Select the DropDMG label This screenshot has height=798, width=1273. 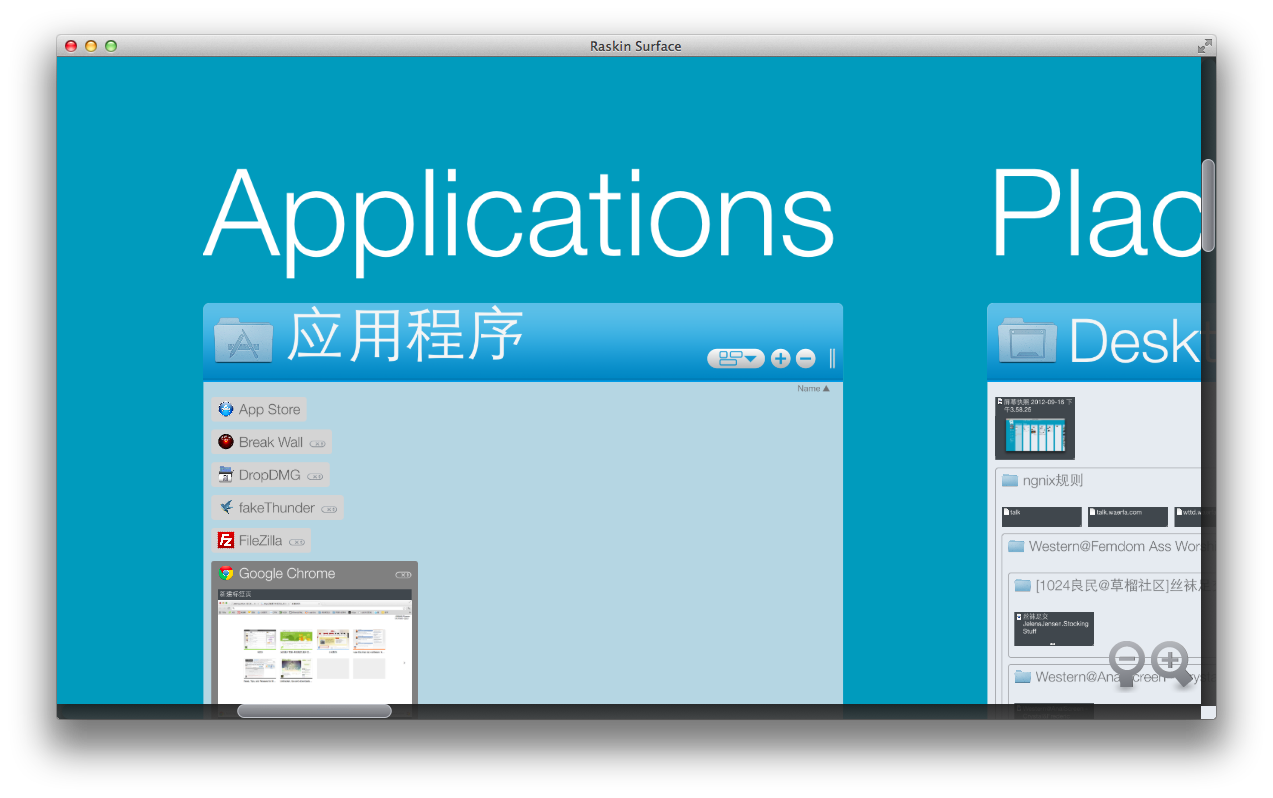pyautogui.click(x=270, y=475)
